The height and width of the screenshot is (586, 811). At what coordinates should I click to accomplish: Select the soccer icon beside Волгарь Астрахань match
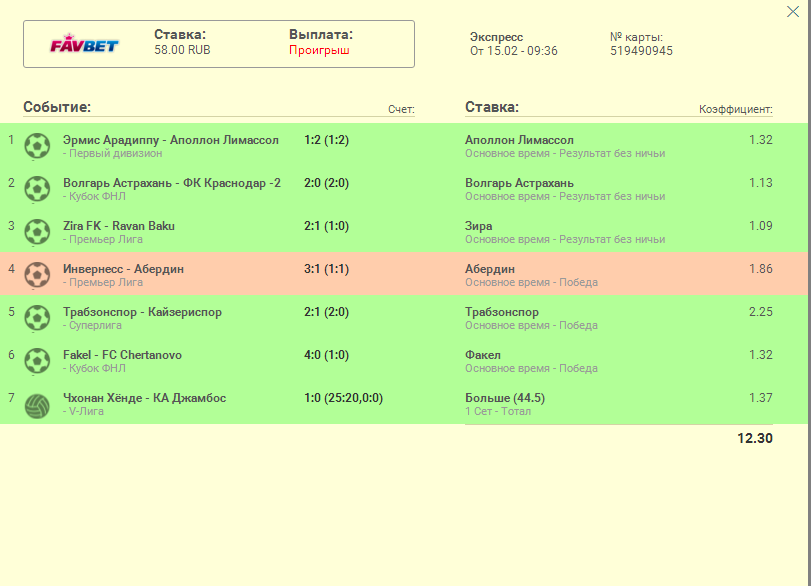pyautogui.click(x=37, y=189)
